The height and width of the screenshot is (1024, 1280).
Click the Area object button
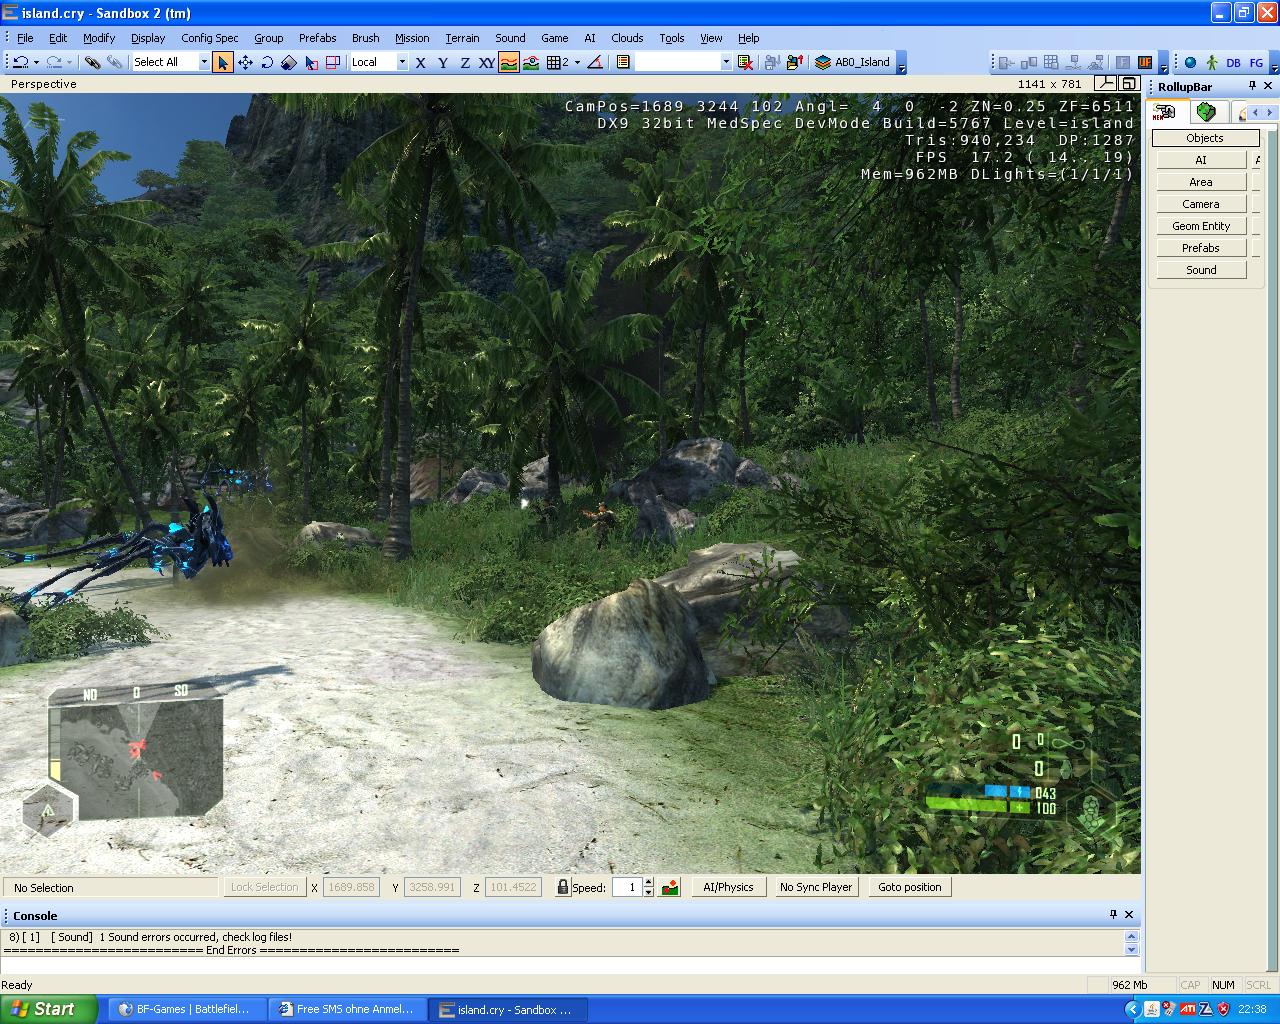point(1201,182)
